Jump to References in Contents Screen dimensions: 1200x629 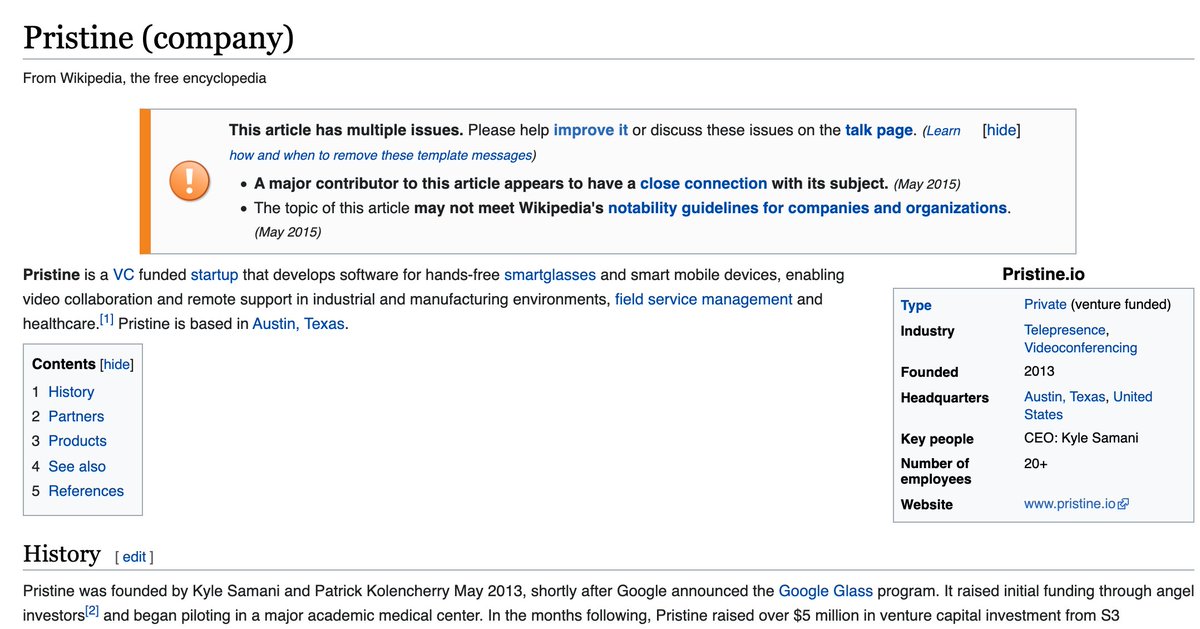(86, 491)
